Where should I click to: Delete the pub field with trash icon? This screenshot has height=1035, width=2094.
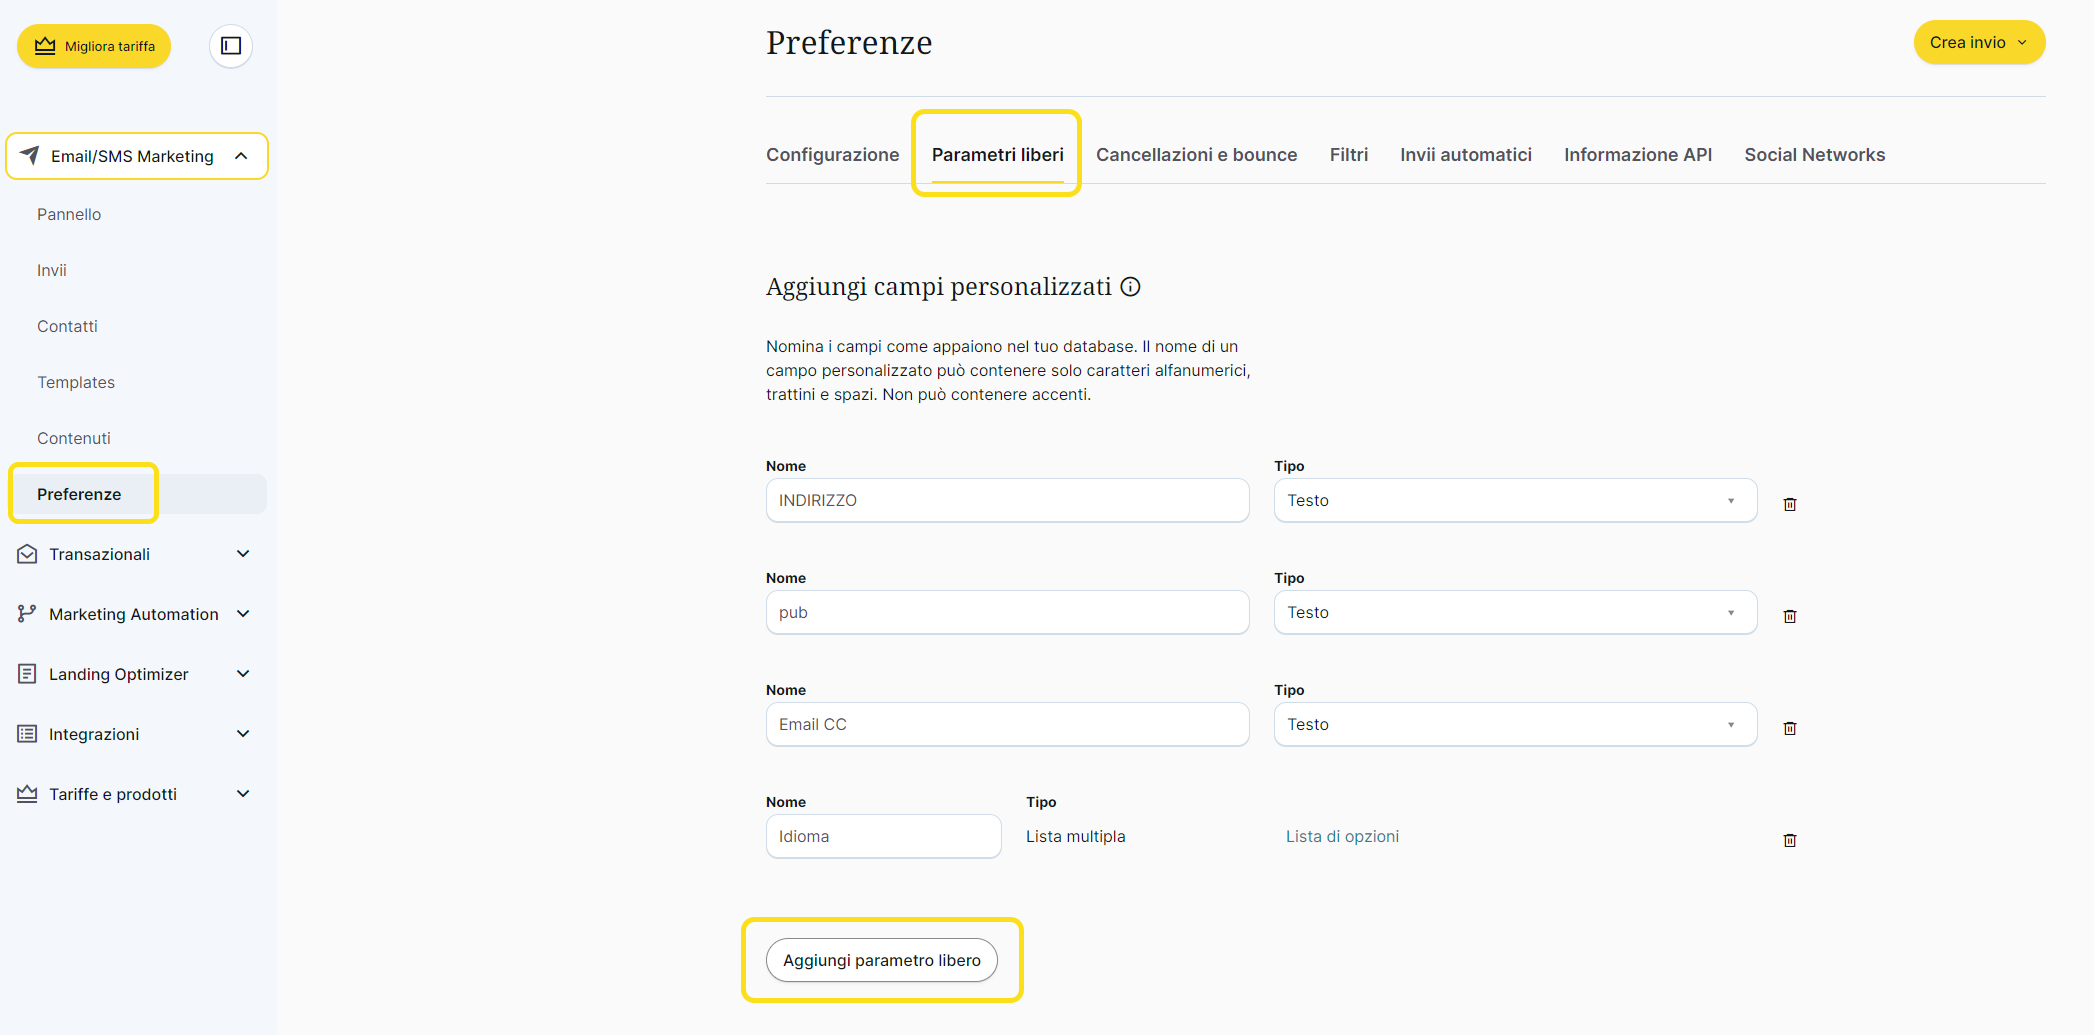point(1789,616)
